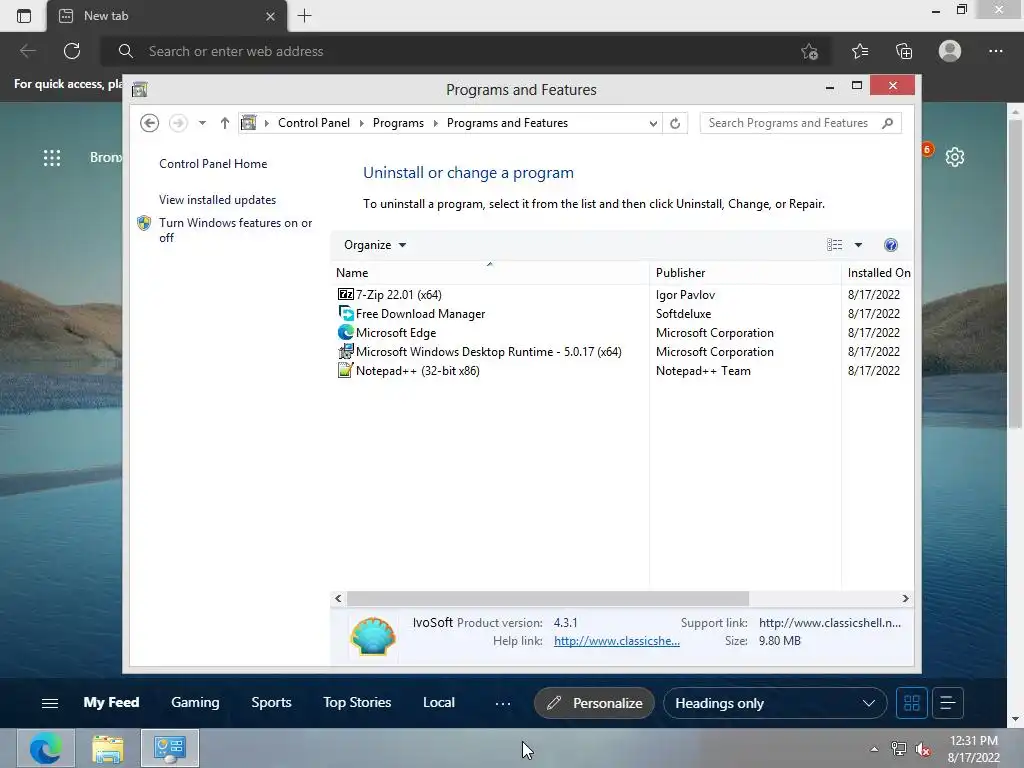Screen dimensions: 1024x768
Task: Open address bar history dropdown
Action: coord(652,123)
